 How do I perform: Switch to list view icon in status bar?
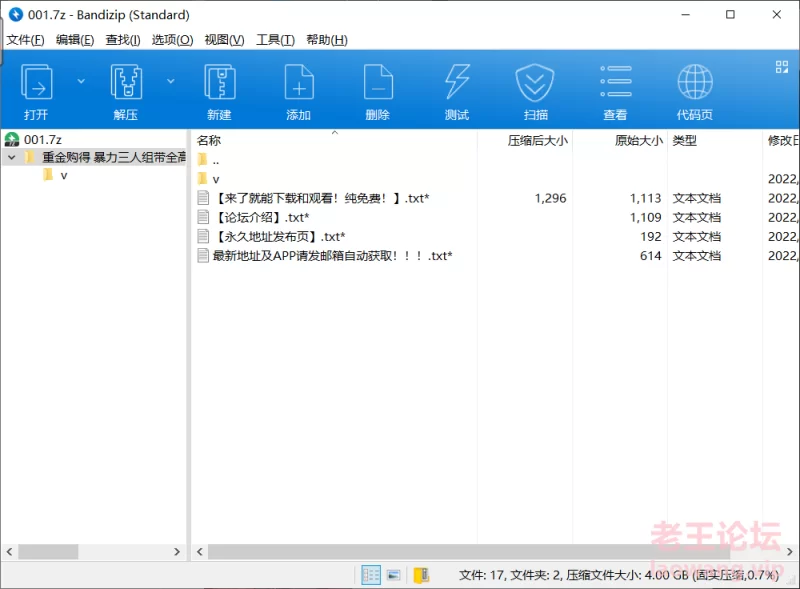pos(394,575)
